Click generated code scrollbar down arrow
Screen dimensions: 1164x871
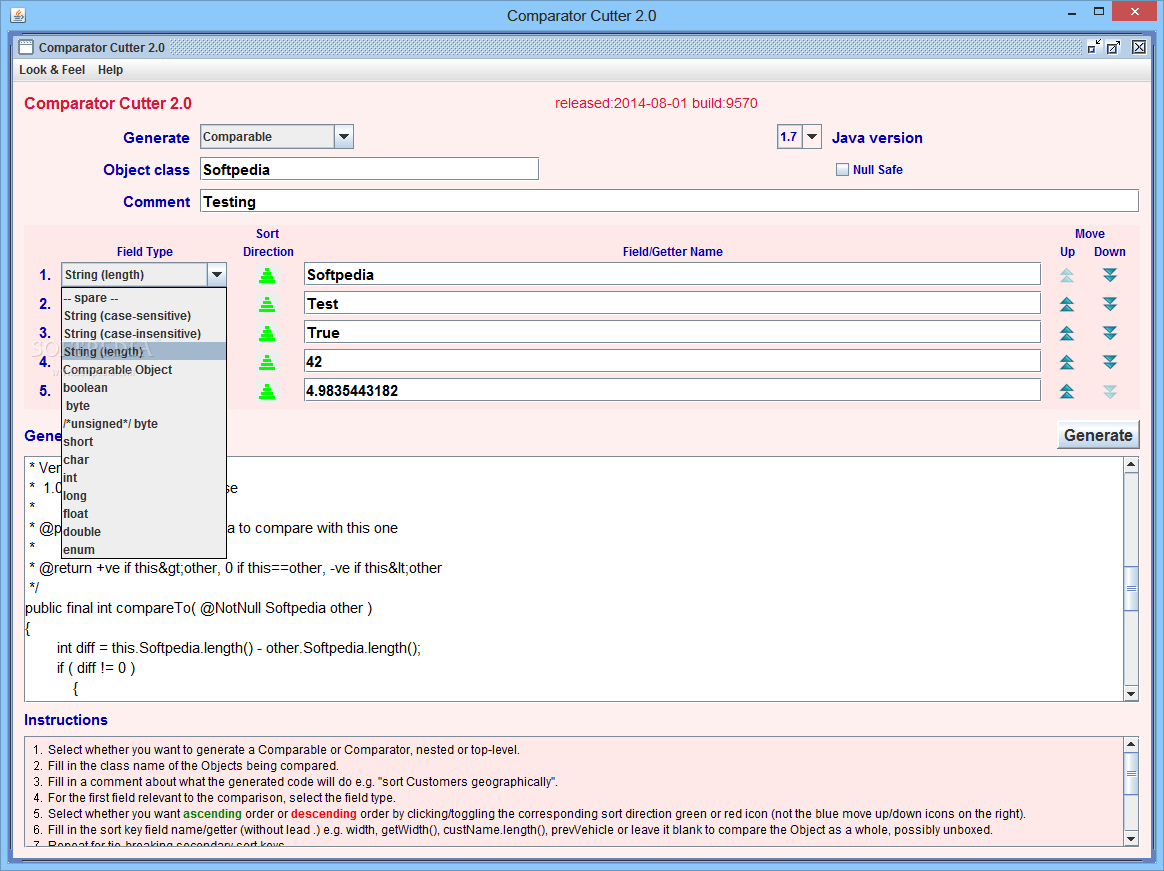coord(1131,694)
